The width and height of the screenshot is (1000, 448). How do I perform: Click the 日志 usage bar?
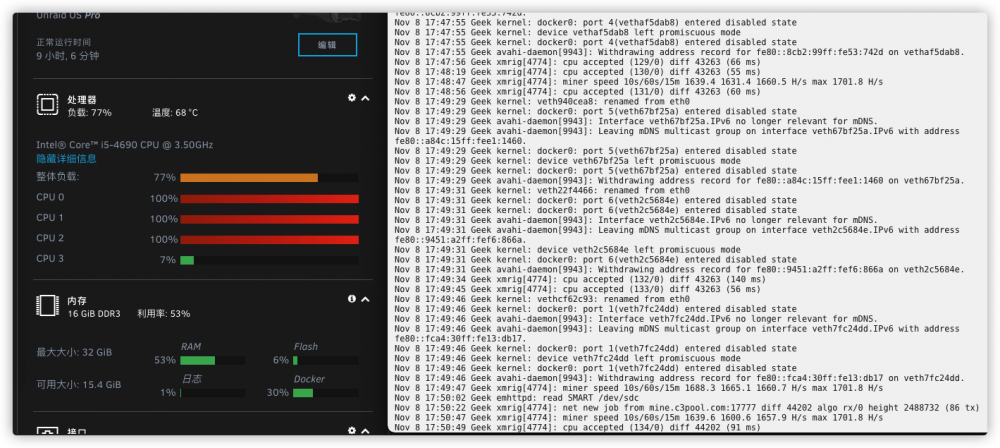point(212,392)
